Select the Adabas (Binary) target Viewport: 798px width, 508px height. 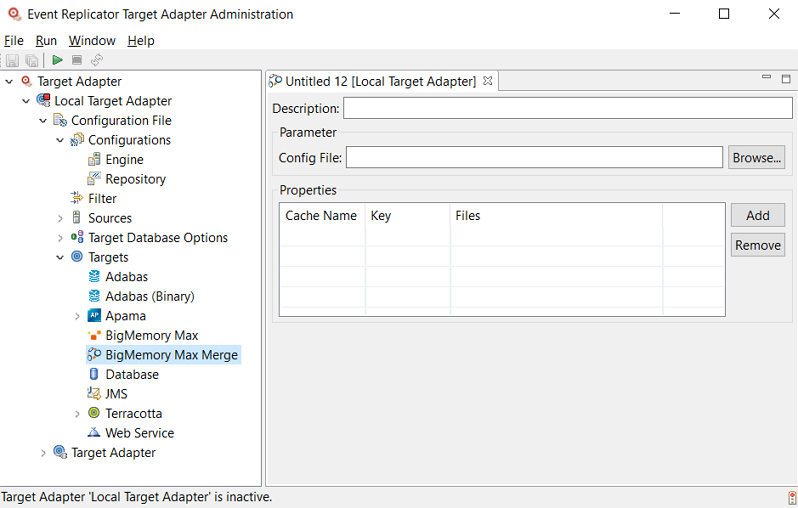149,296
